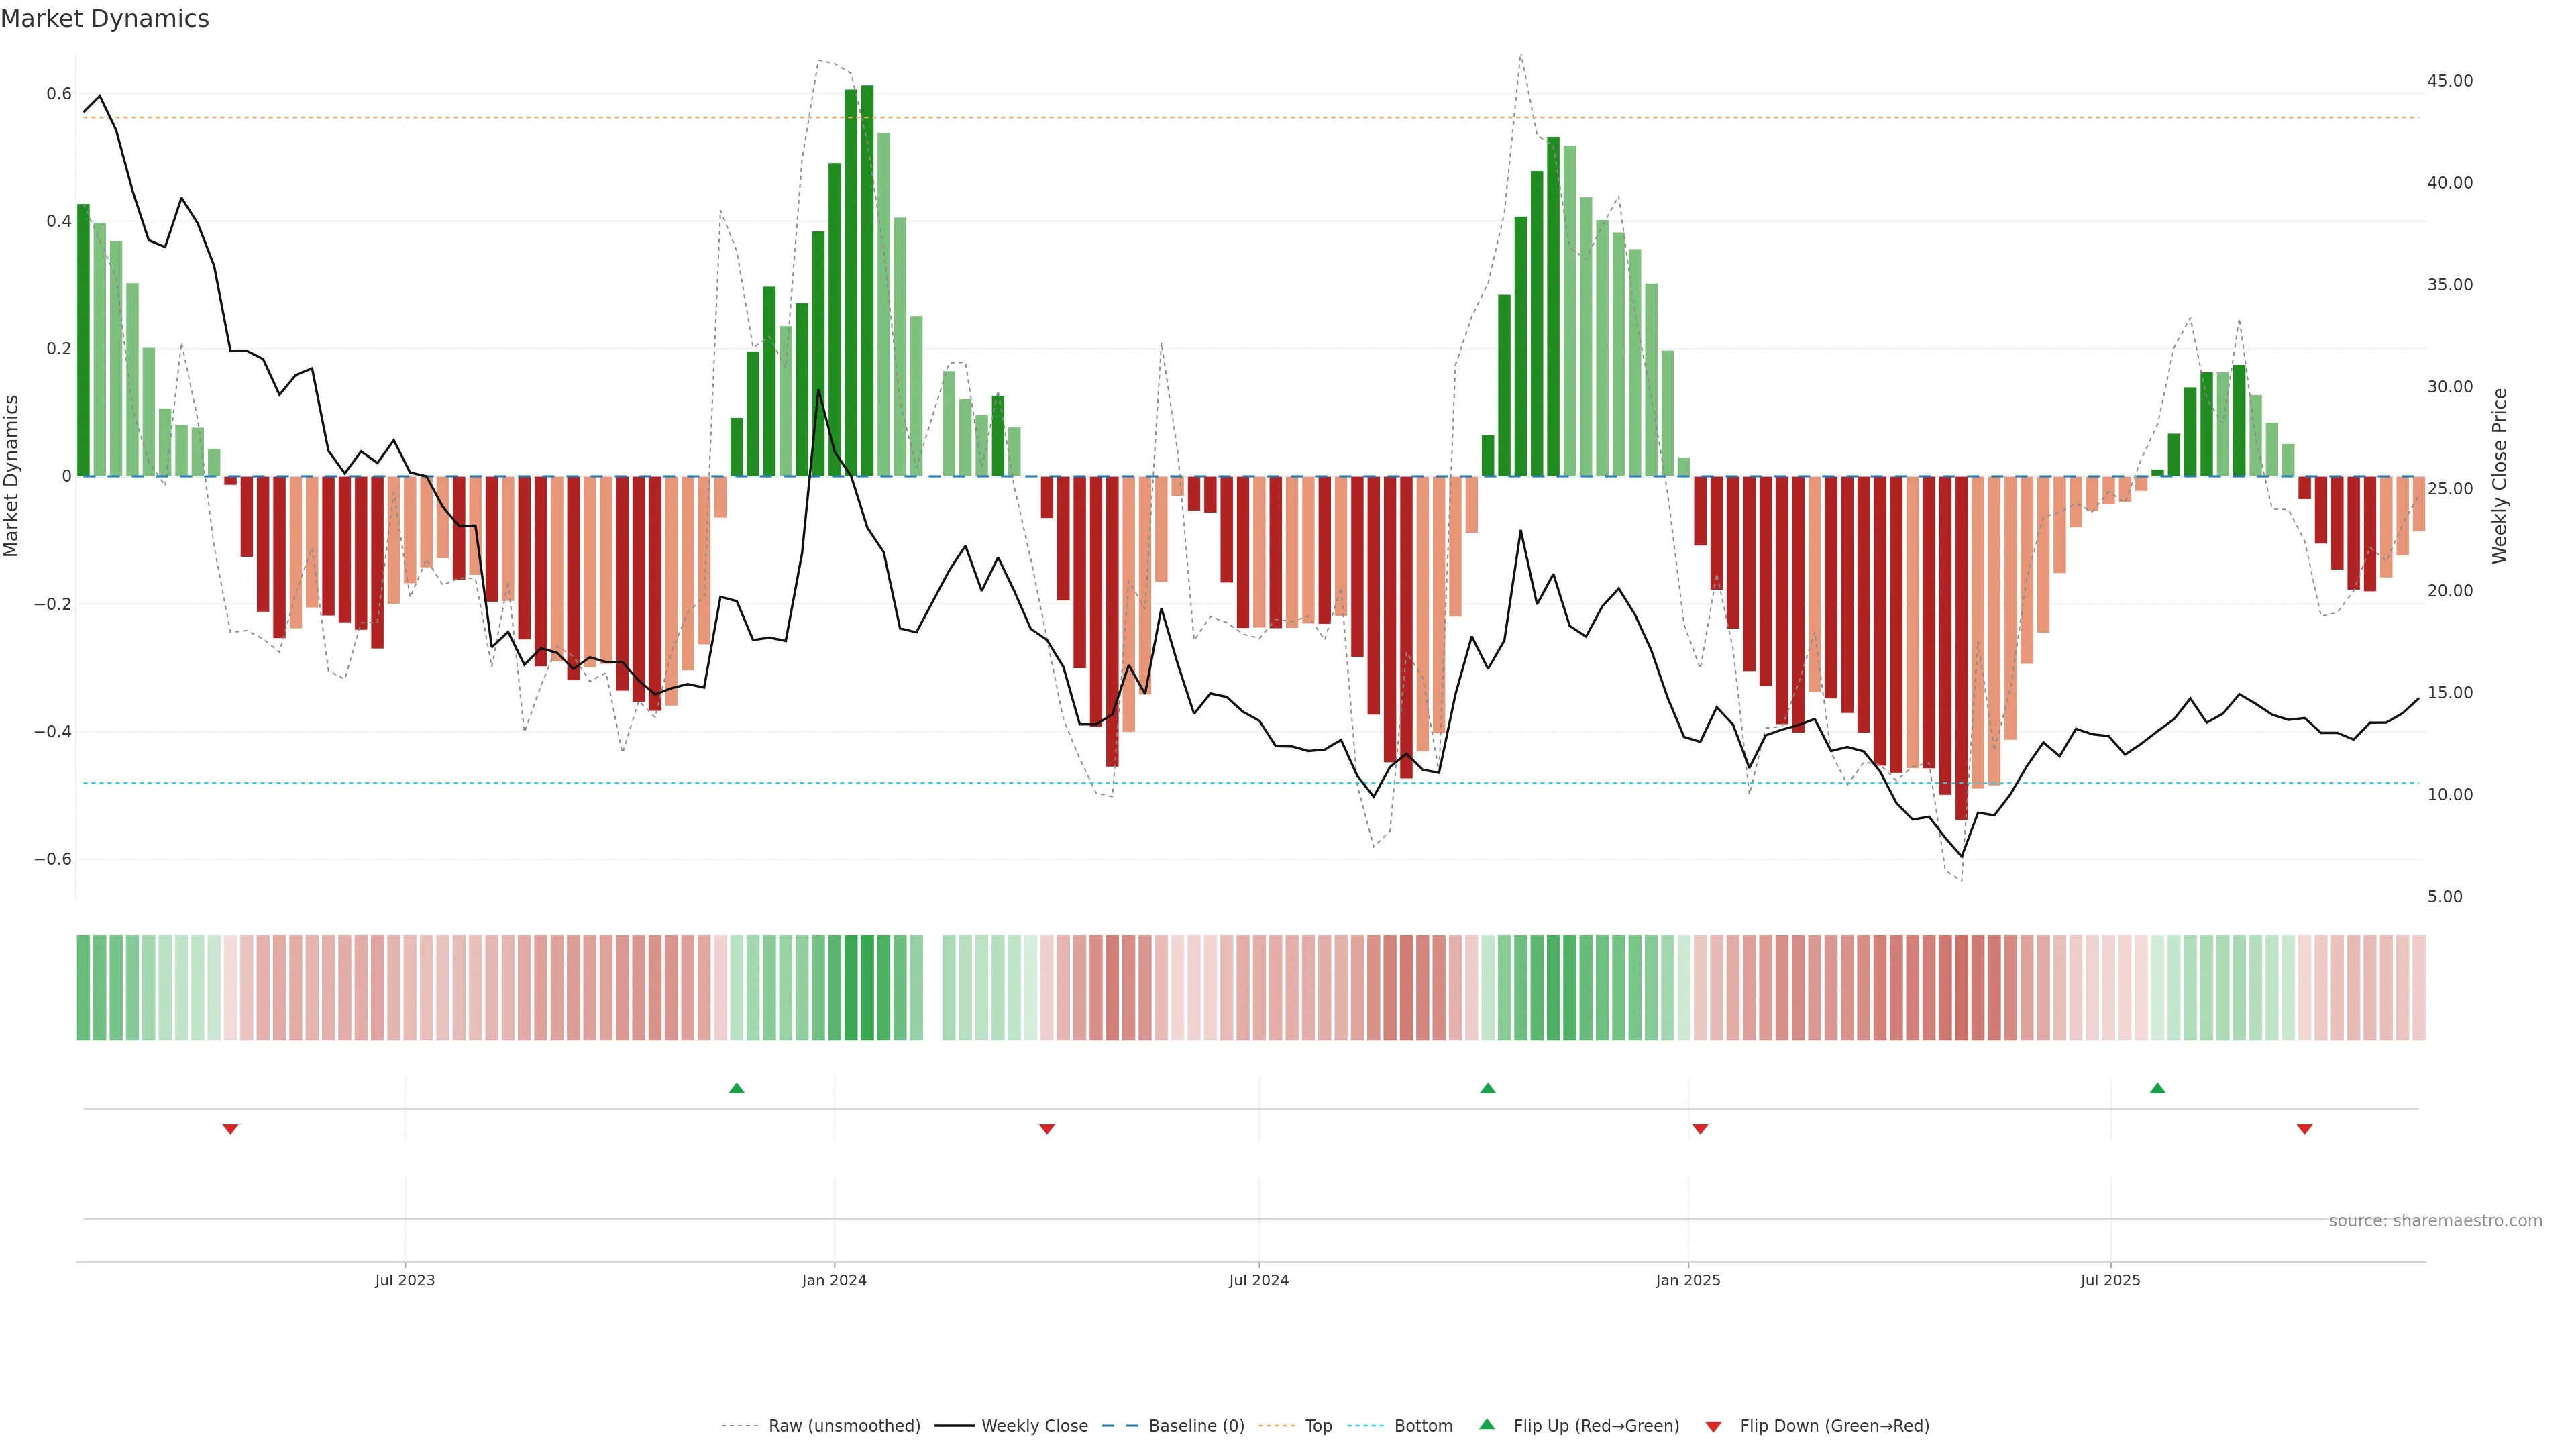Toggle the Baseline (0) legend entry
Viewport: 2576px width, 1449px height.
[x=1196, y=1425]
